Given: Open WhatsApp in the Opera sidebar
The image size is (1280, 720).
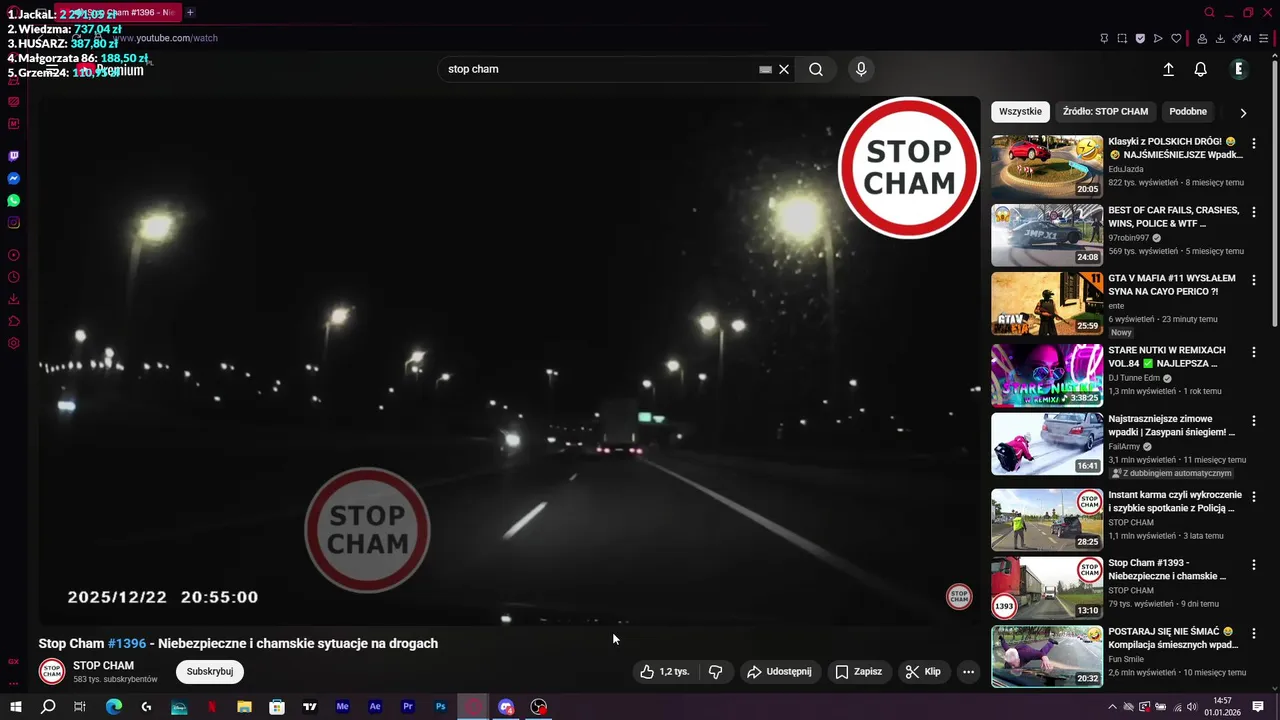Looking at the screenshot, I should point(14,200).
